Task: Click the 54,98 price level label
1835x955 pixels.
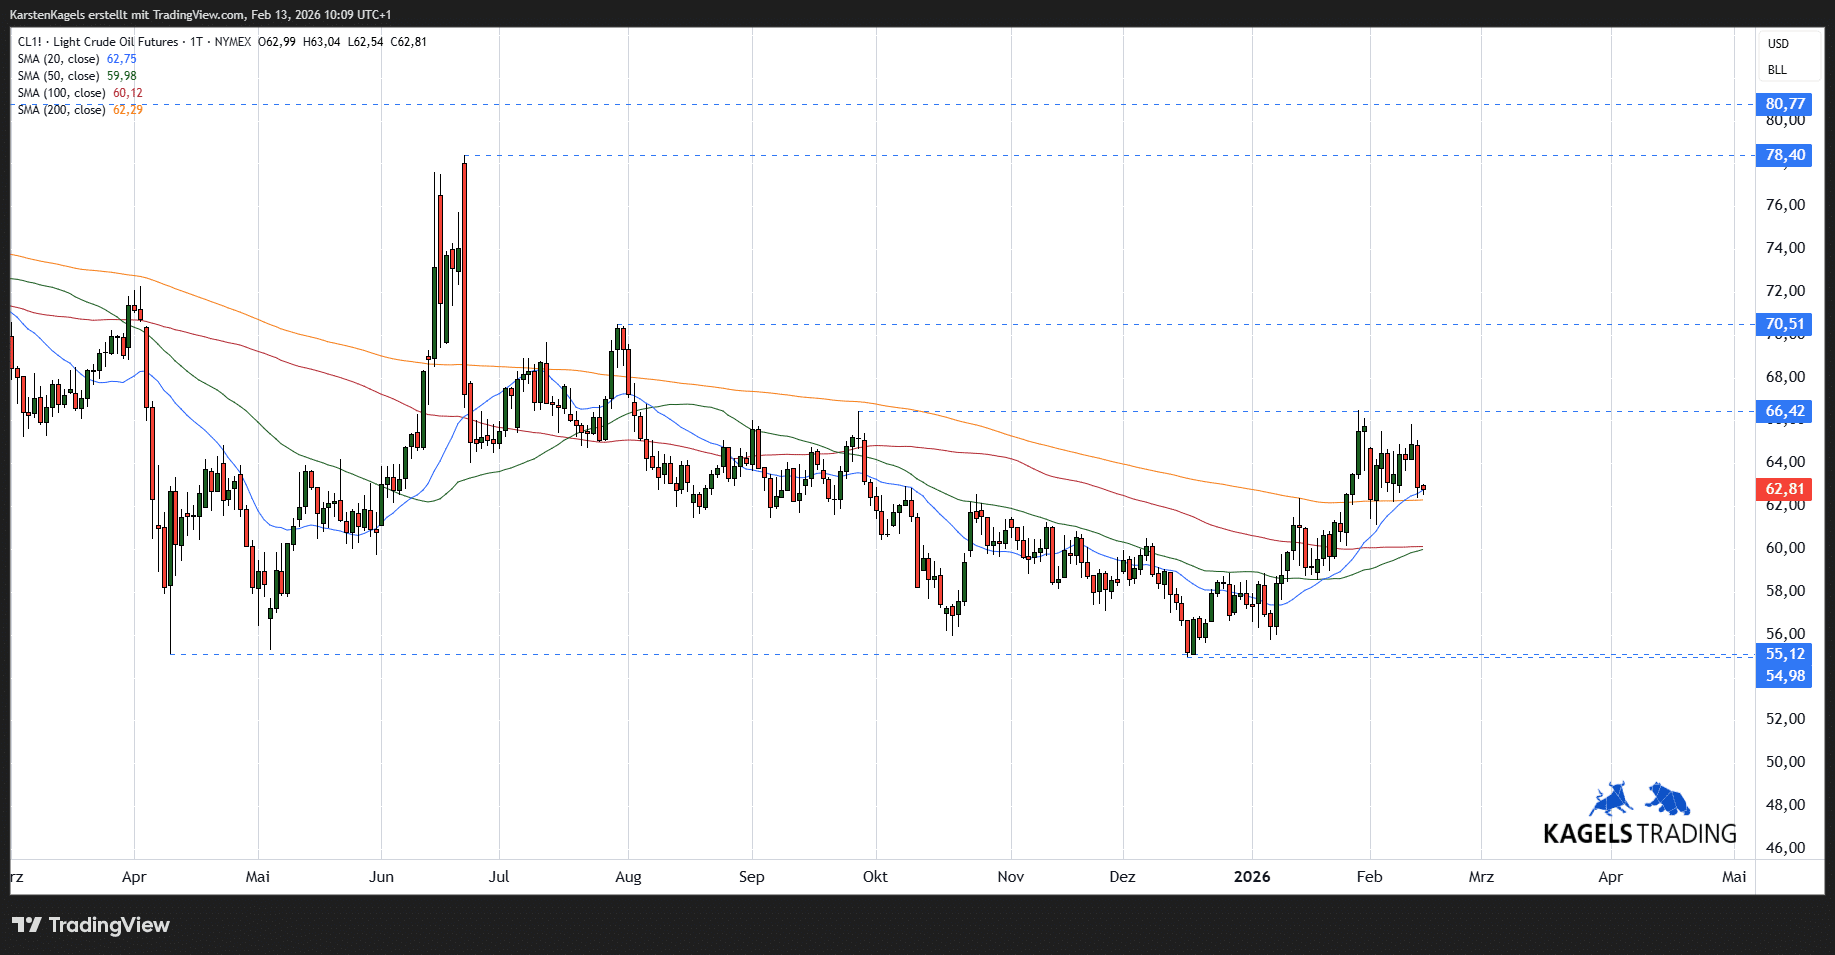Action: 1784,676
